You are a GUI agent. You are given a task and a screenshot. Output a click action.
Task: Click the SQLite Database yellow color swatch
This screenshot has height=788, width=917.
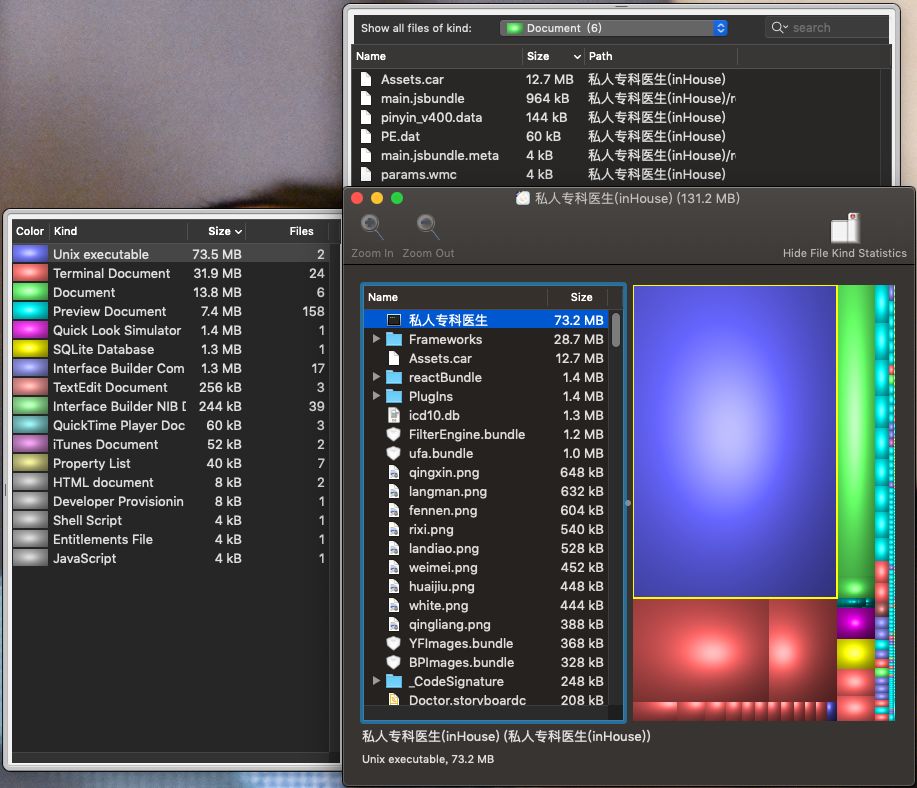30,350
